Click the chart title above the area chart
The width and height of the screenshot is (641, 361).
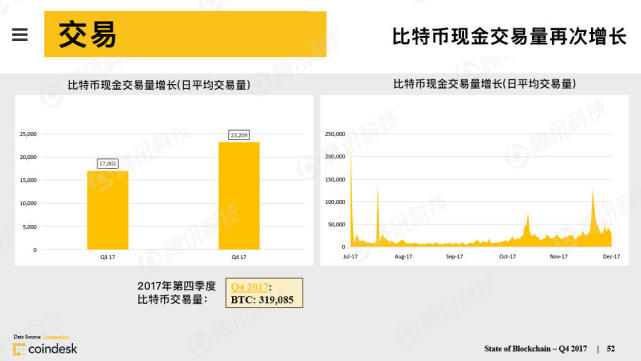coord(484,84)
